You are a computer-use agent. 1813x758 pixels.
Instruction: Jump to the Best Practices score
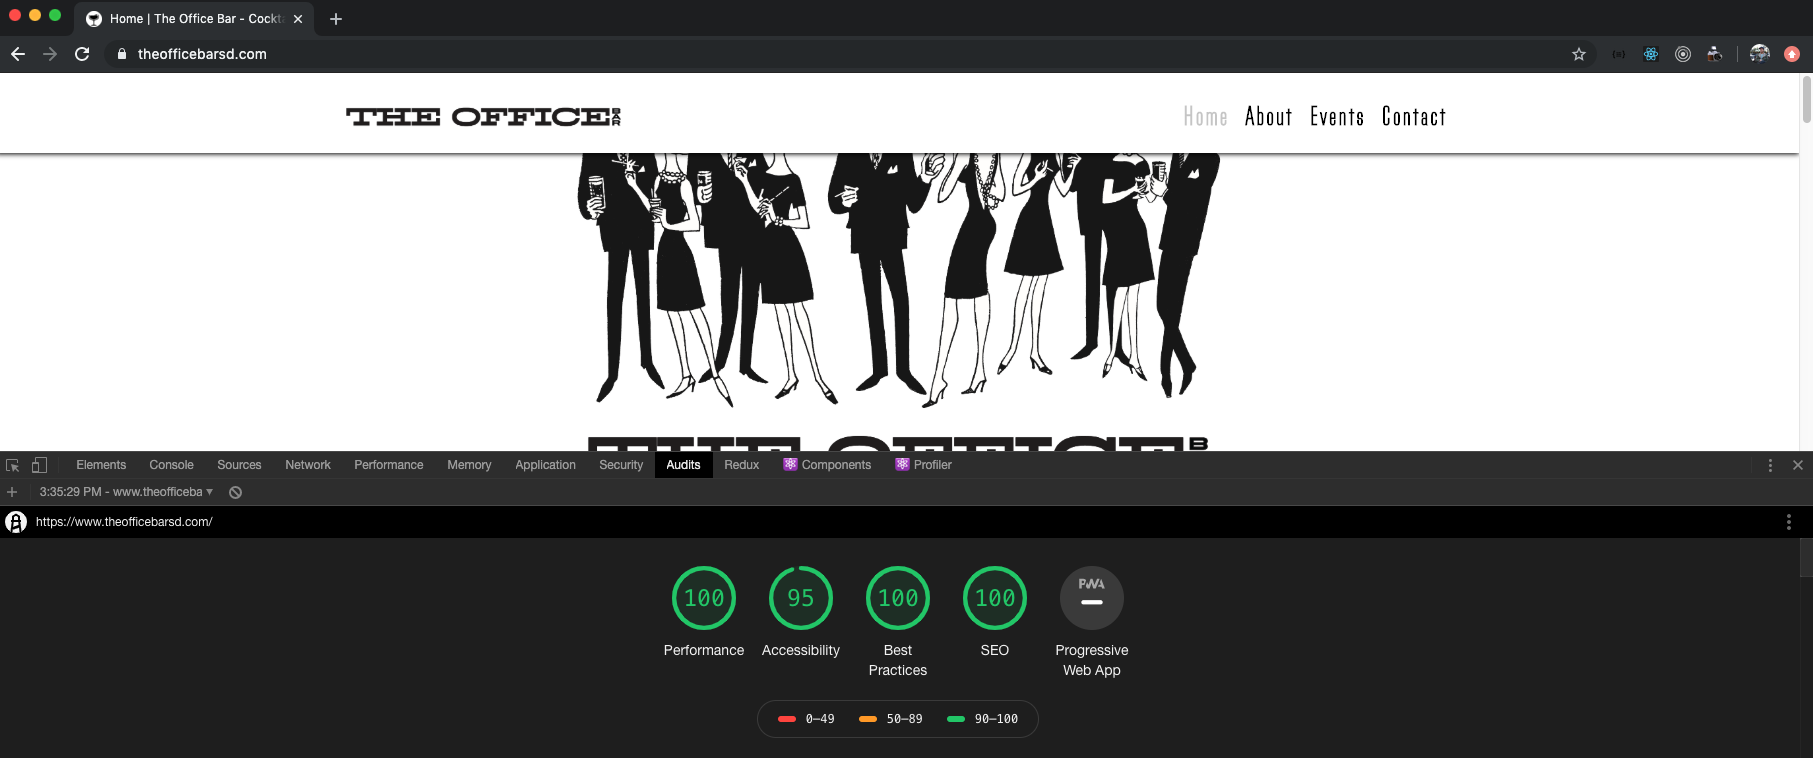pyautogui.click(x=898, y=598)
